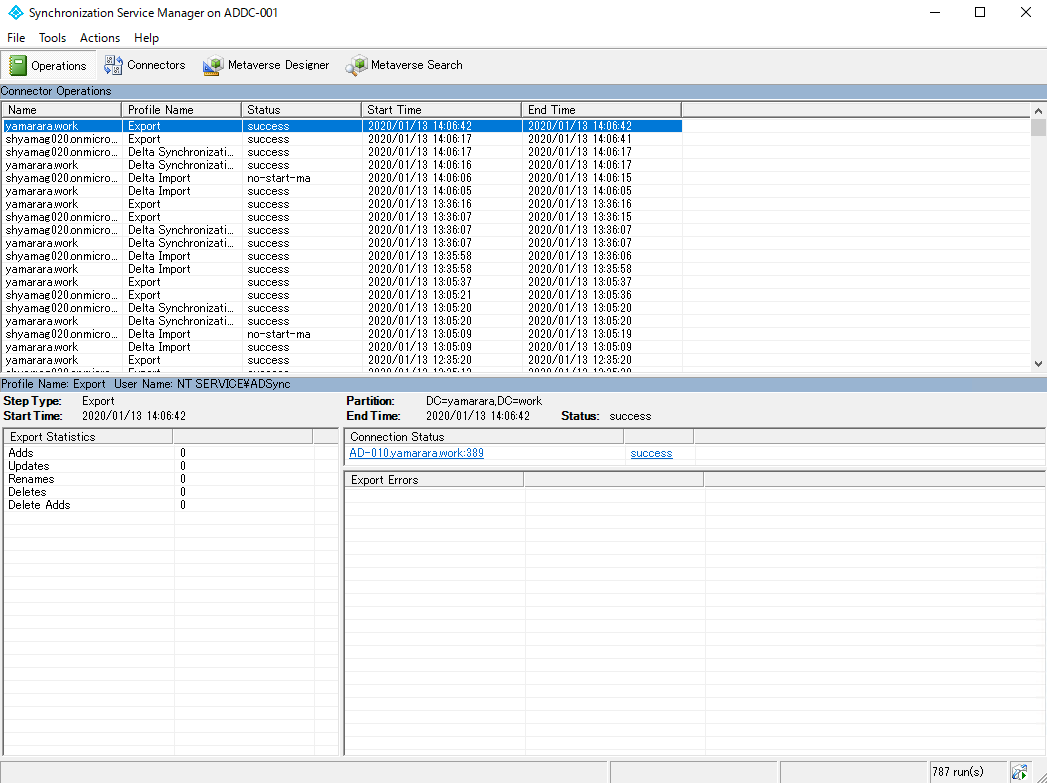1048x784 pixels.
Task: Open Metaverse Search
Action: [x=404, y=65]
